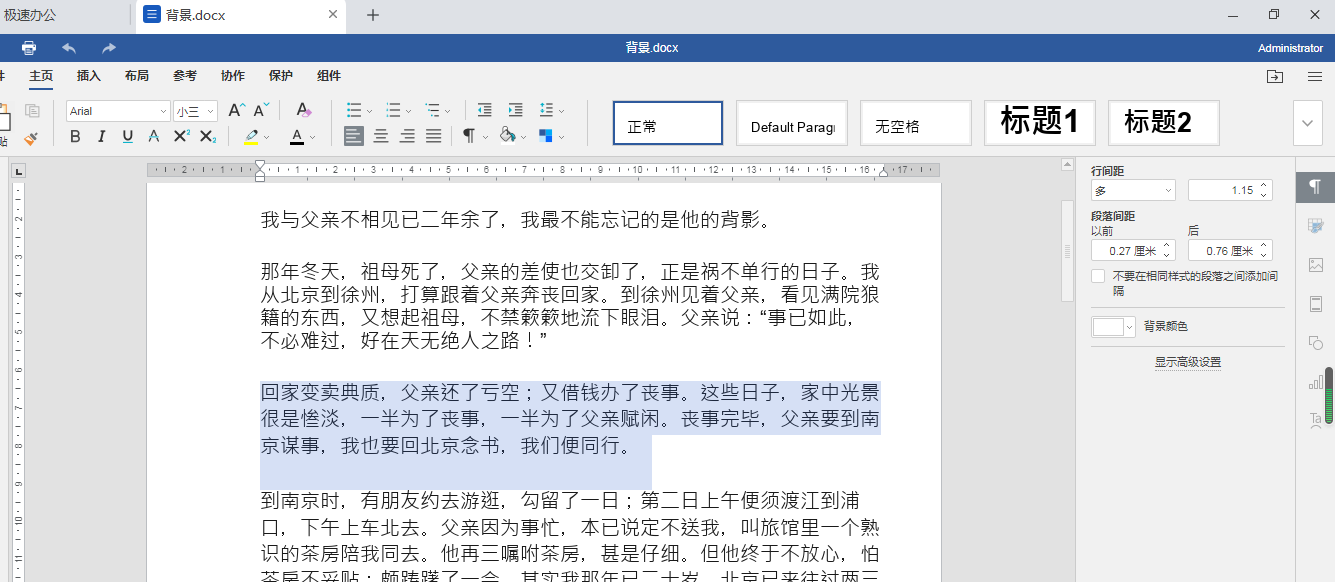Screen dimensions: 1335x582
Task: Expand the highlight color dropdown arrow
Action: (x=266, y=137)
